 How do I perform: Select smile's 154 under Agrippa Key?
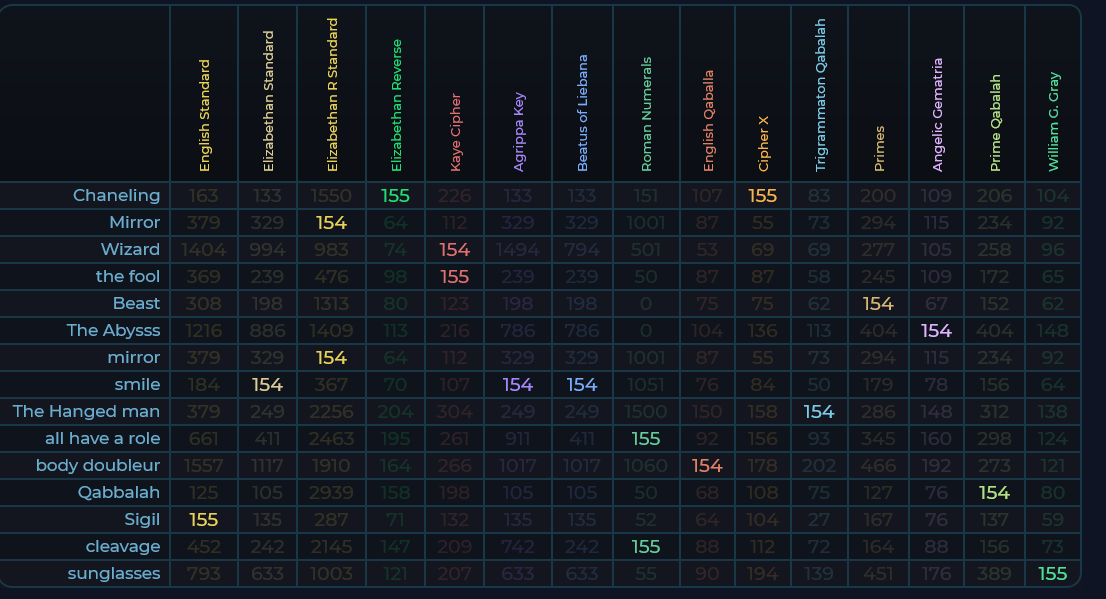click(x=518, y=384)
